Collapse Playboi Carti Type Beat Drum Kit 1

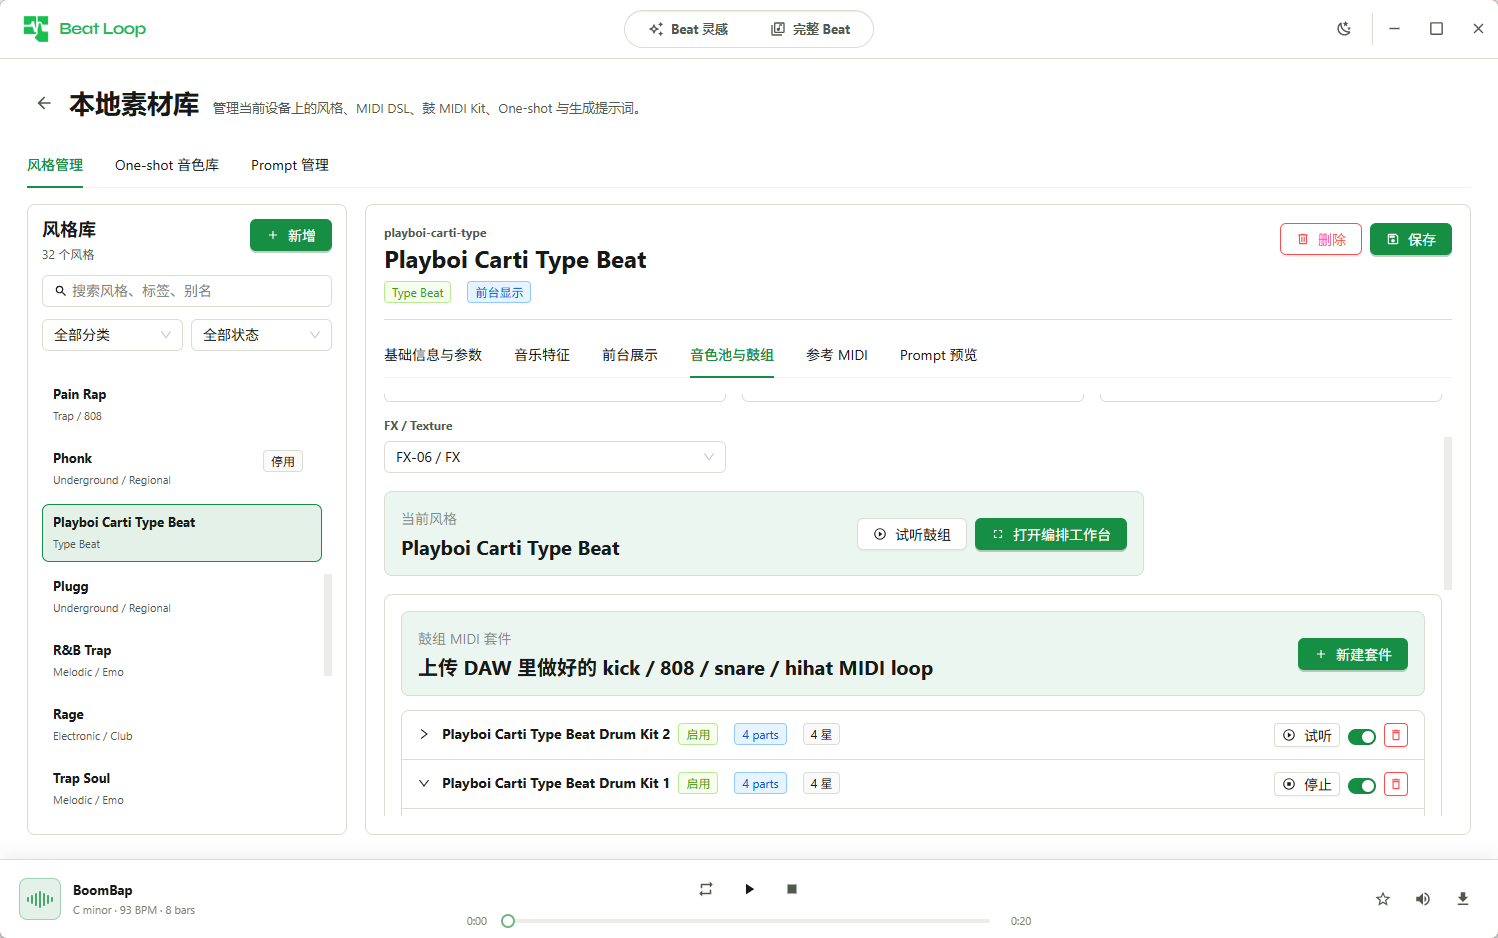pos(424,783)
